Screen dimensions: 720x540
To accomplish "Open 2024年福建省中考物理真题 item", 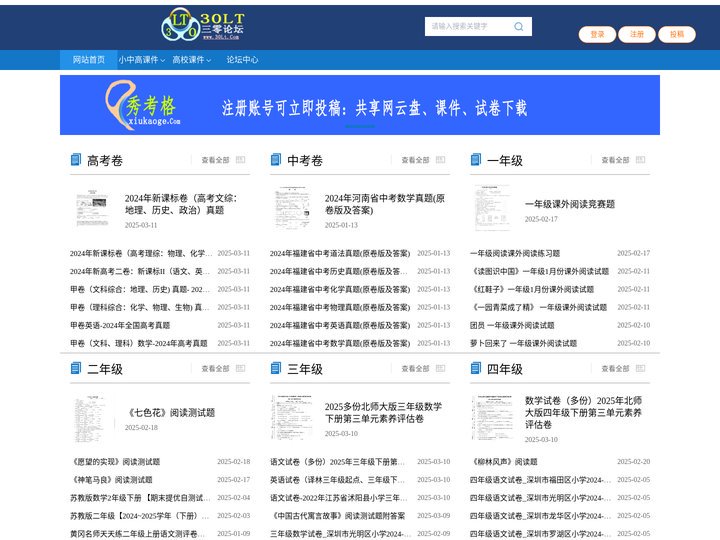I will pos(340,307).
